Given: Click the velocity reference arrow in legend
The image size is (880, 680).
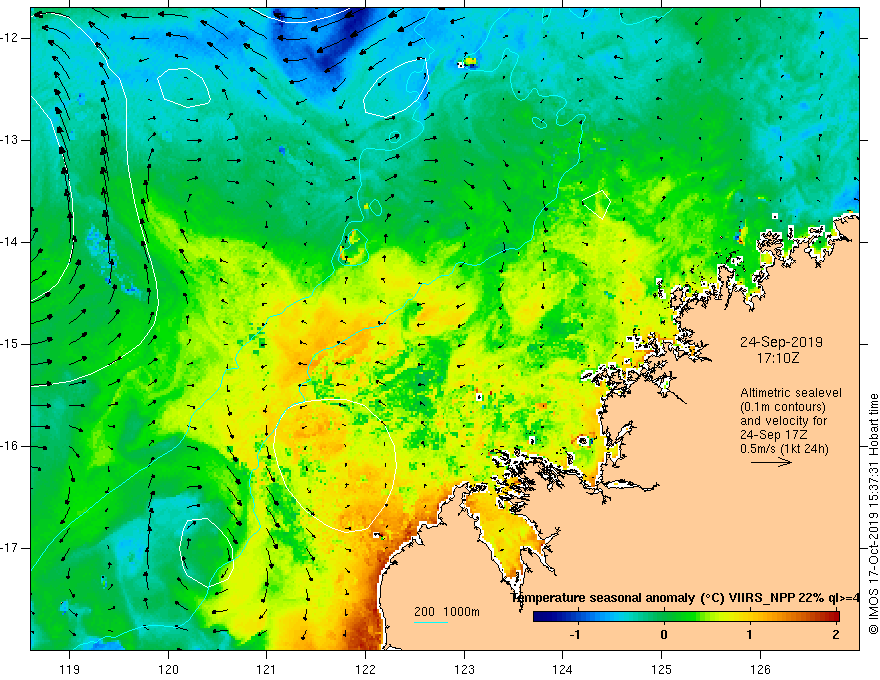Looking at the screenshot, I should click(x=771, y=462).
